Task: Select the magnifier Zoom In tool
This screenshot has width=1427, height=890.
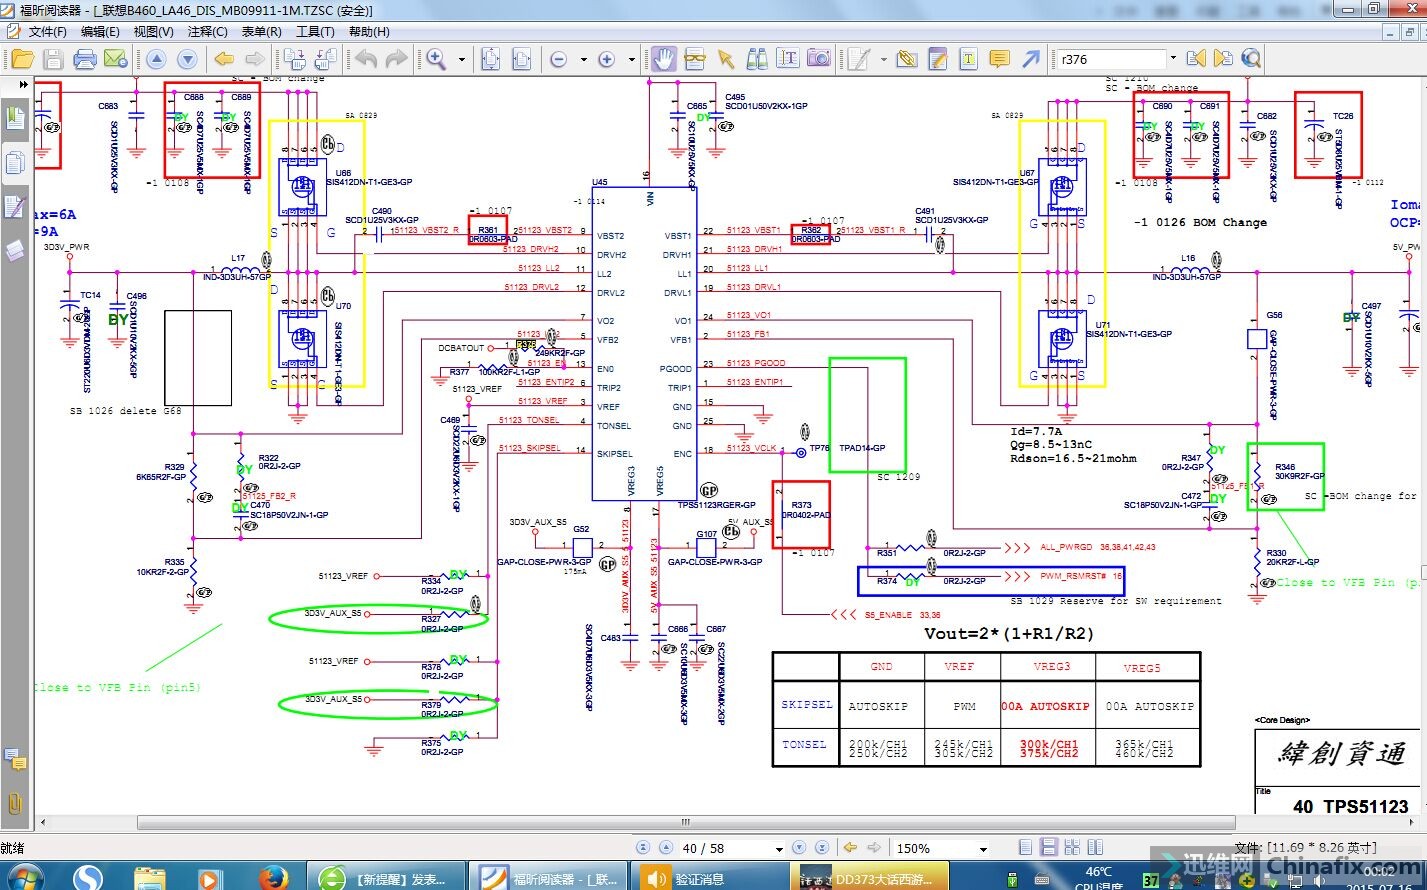Action: (x=436, y=60)
